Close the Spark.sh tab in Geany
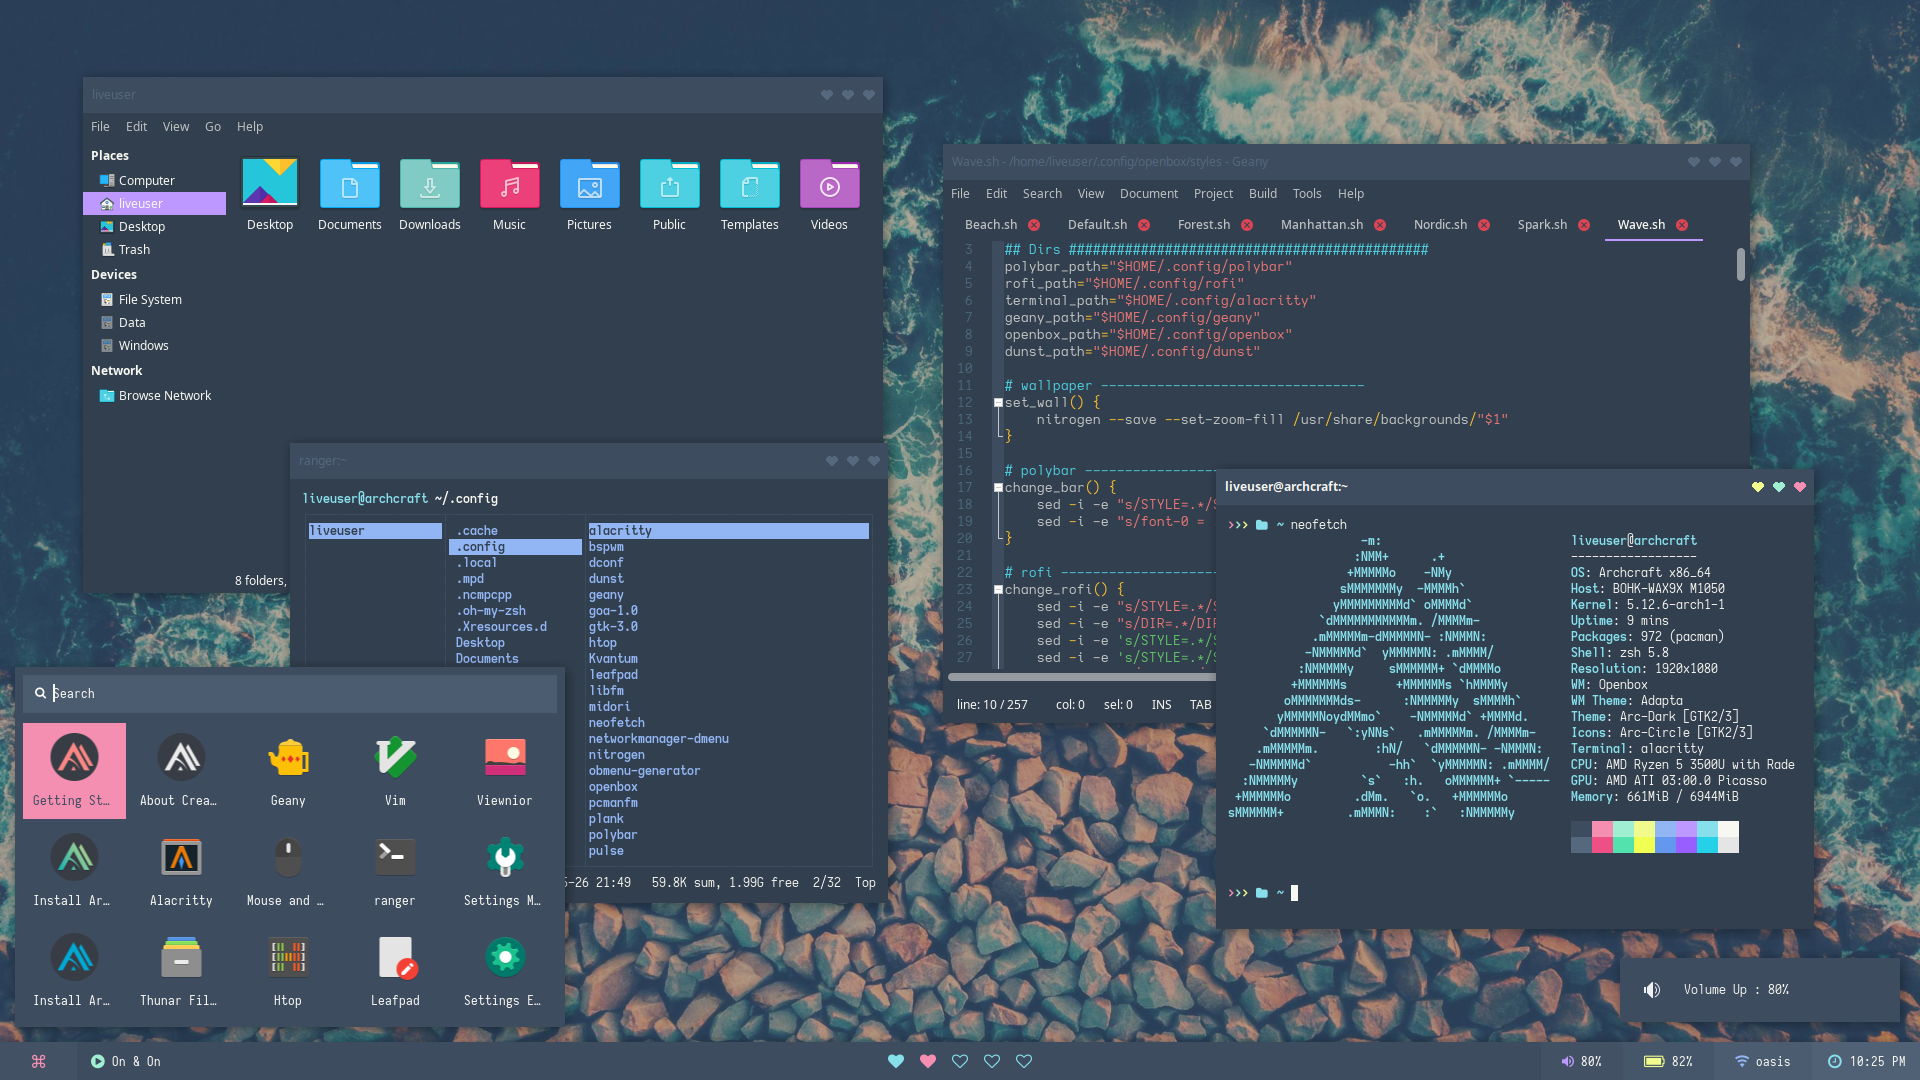 click(x=1584, y=225)
